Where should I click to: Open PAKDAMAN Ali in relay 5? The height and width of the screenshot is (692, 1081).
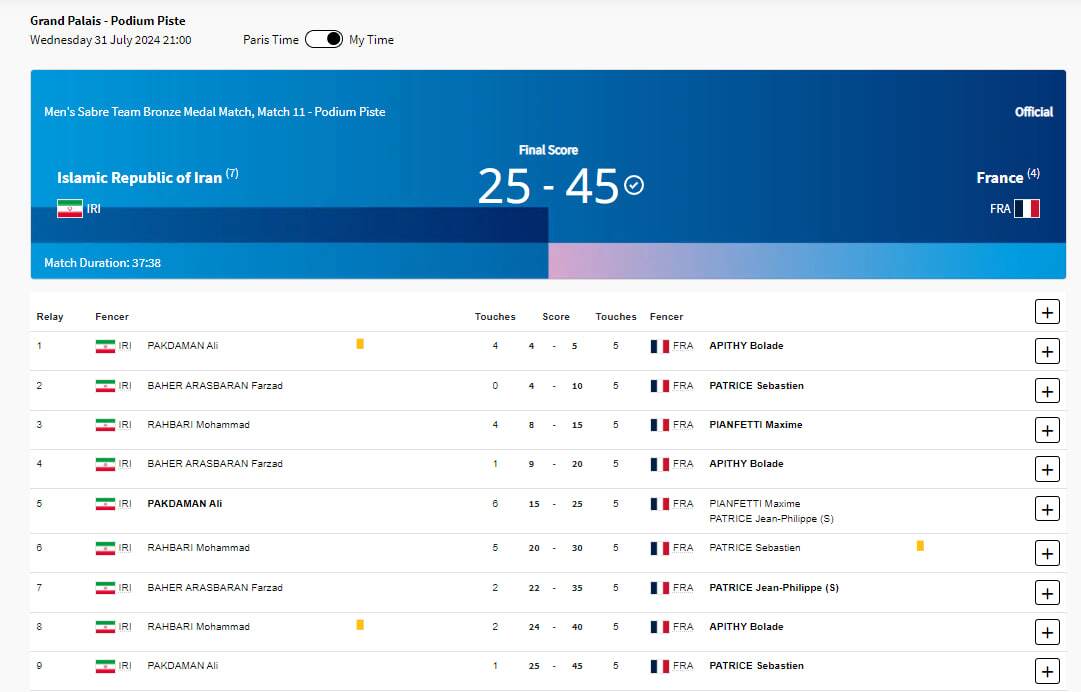pyautogui.click(x=185, y=504)
